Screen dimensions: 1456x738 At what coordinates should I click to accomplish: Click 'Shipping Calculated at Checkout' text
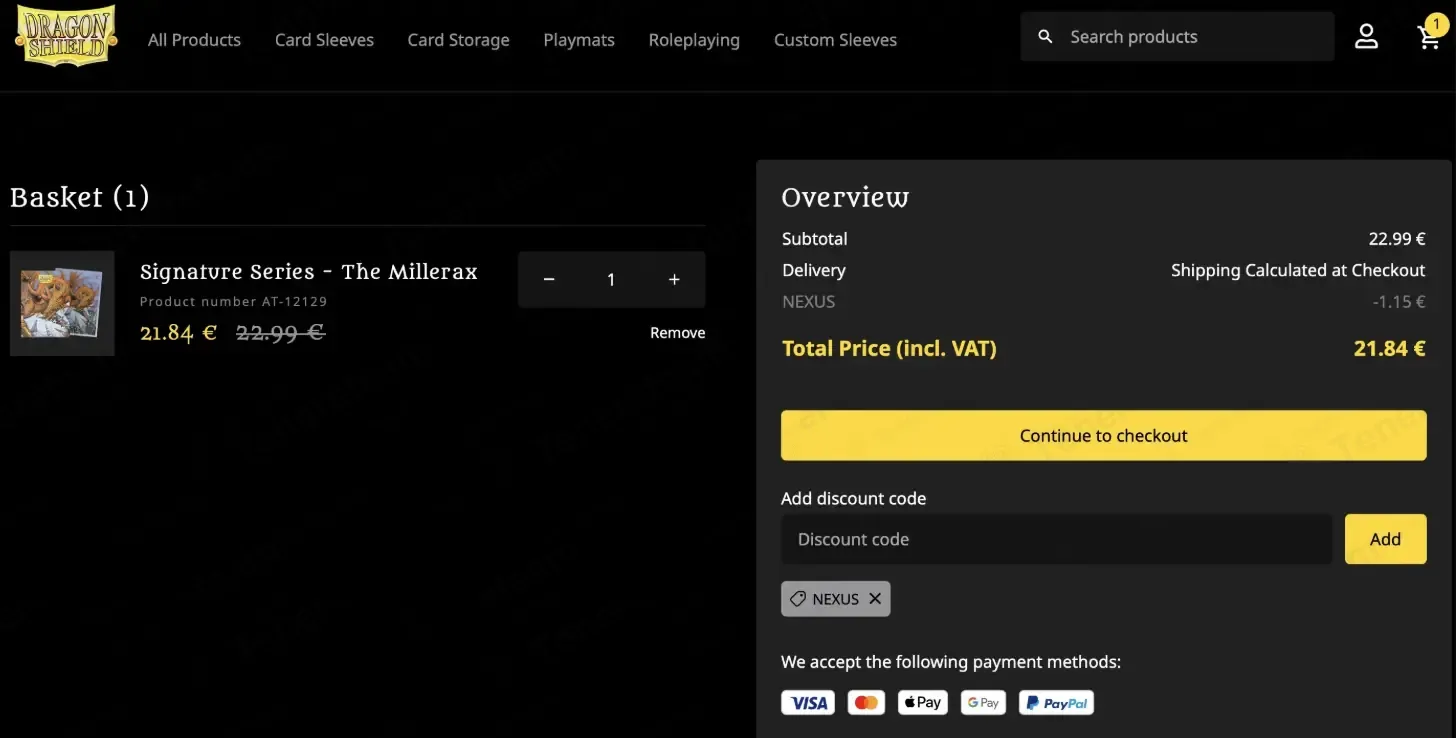pyautogui.click(x=1298, y=270)
